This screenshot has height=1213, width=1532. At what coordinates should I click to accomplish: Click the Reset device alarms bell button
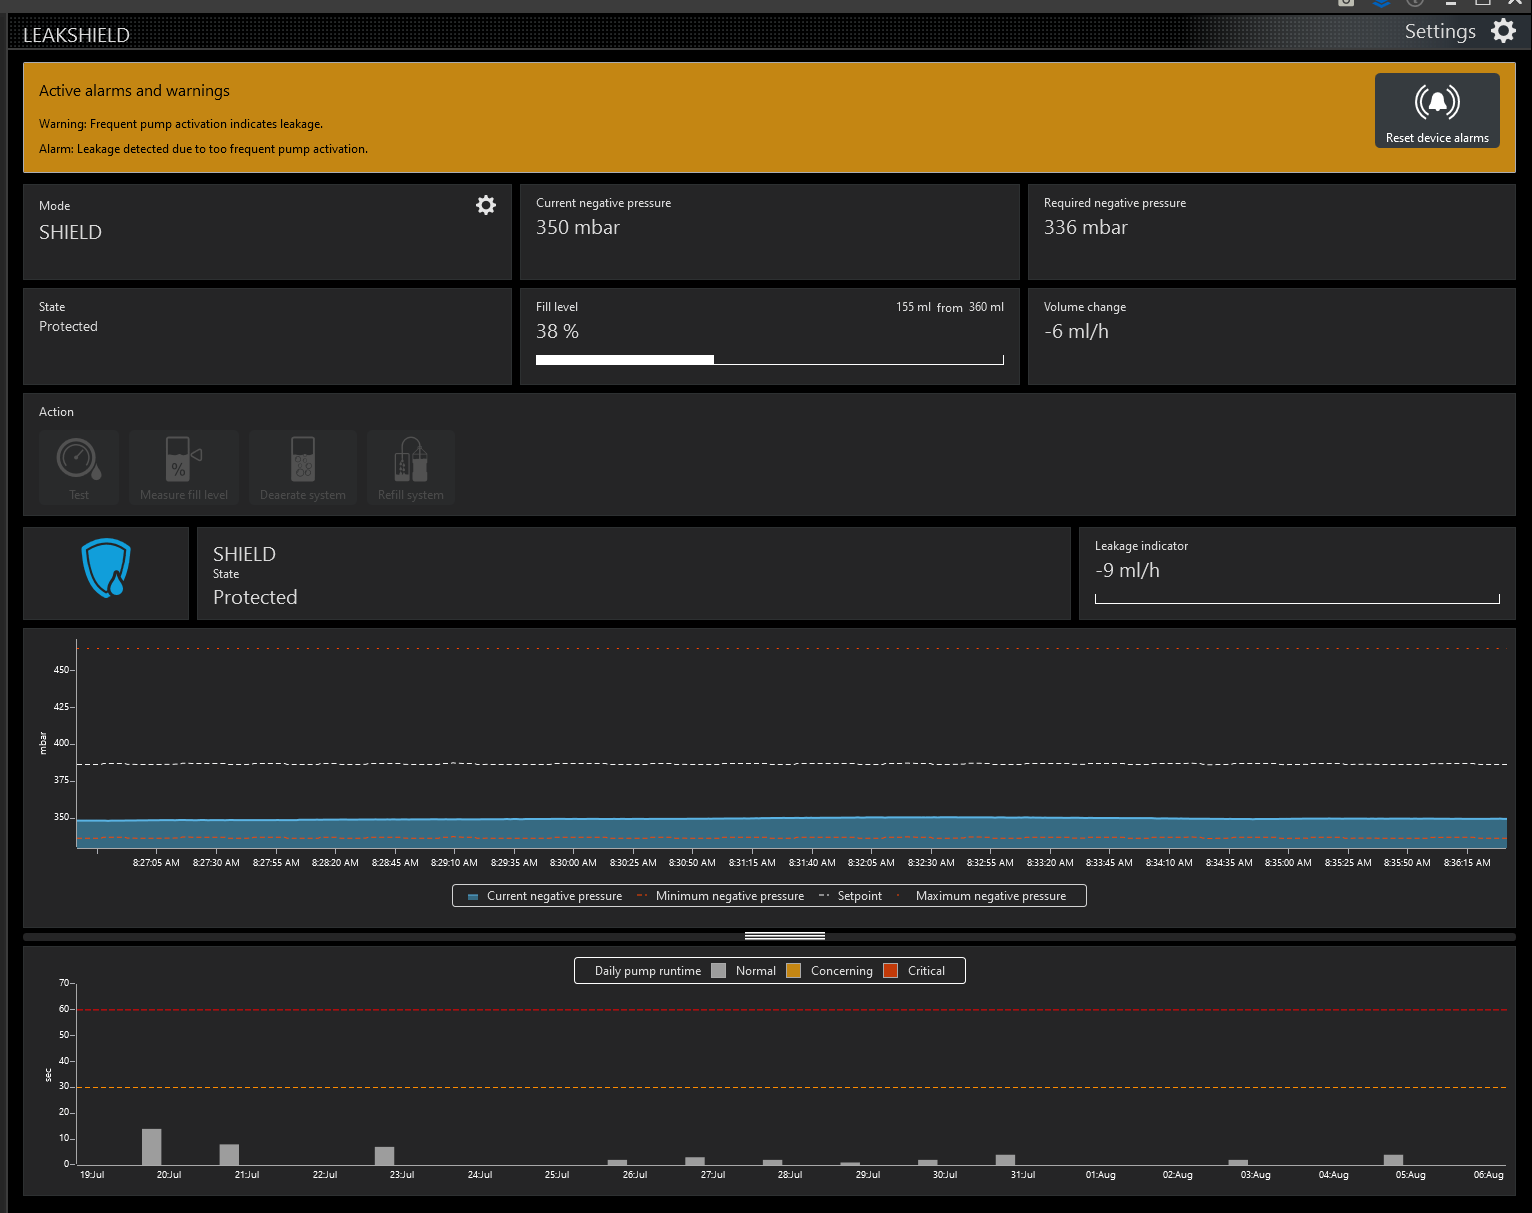pyautogui.click(x=1437, y=110)
